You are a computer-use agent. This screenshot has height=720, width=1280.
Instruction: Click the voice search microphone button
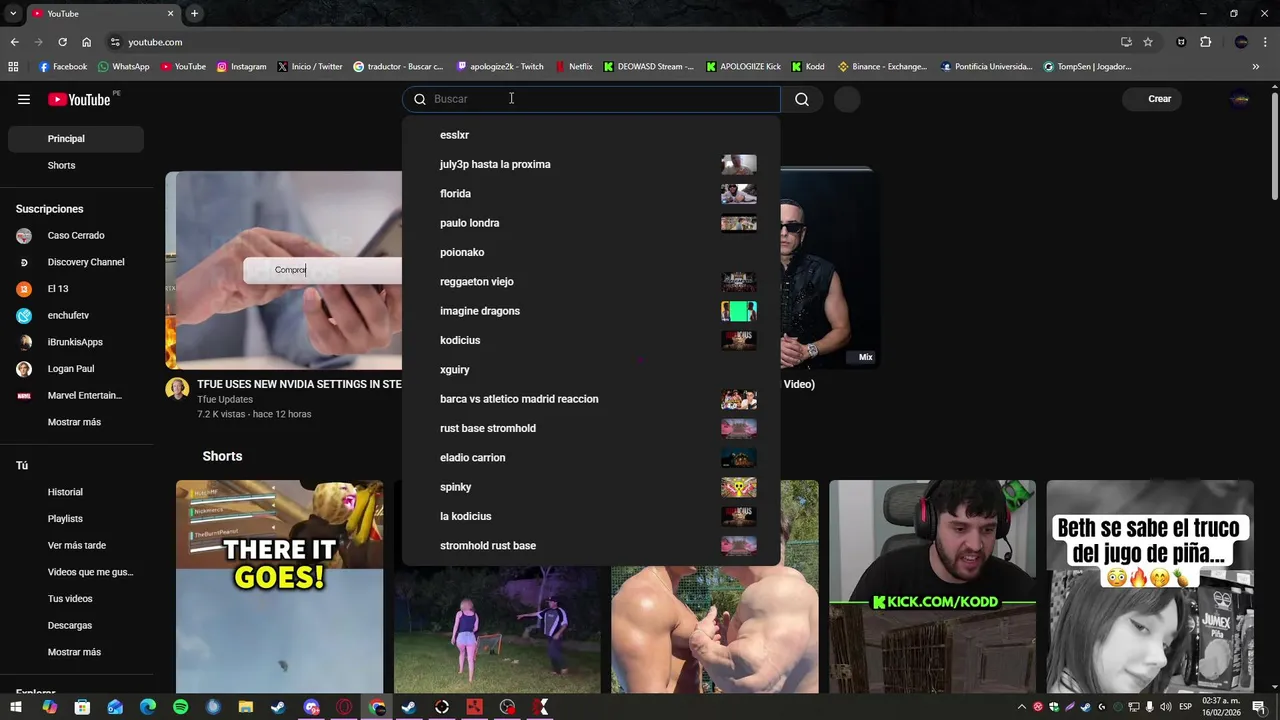[847, 99]
